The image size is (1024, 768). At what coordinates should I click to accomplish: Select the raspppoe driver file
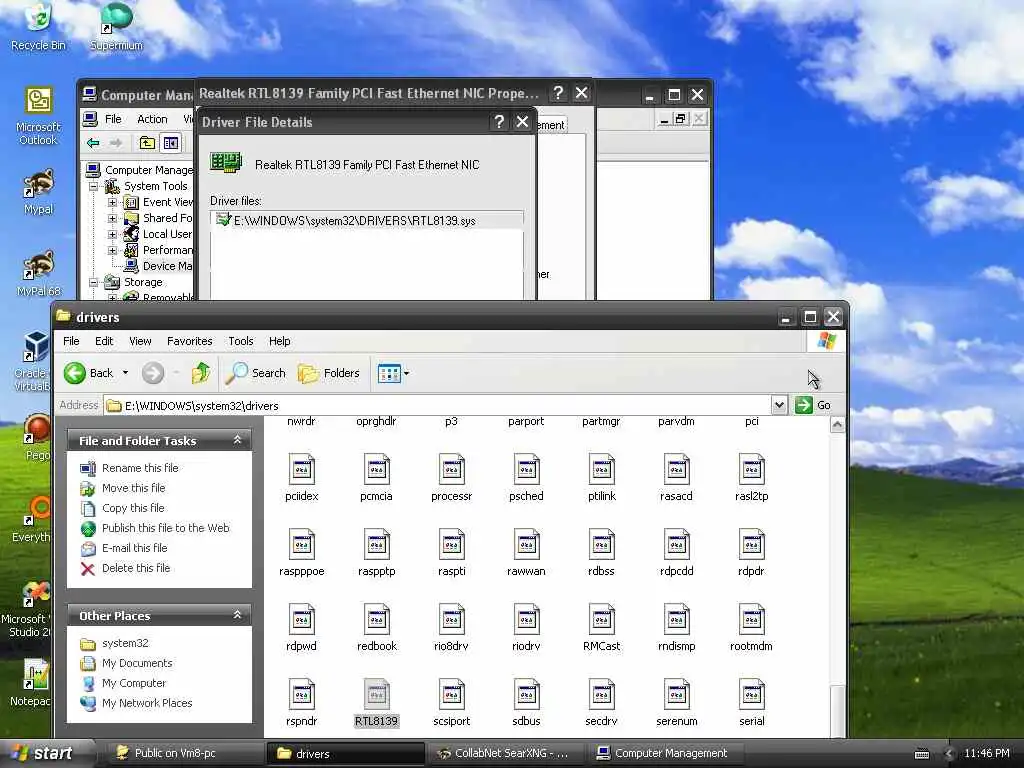tap(301, 552)
